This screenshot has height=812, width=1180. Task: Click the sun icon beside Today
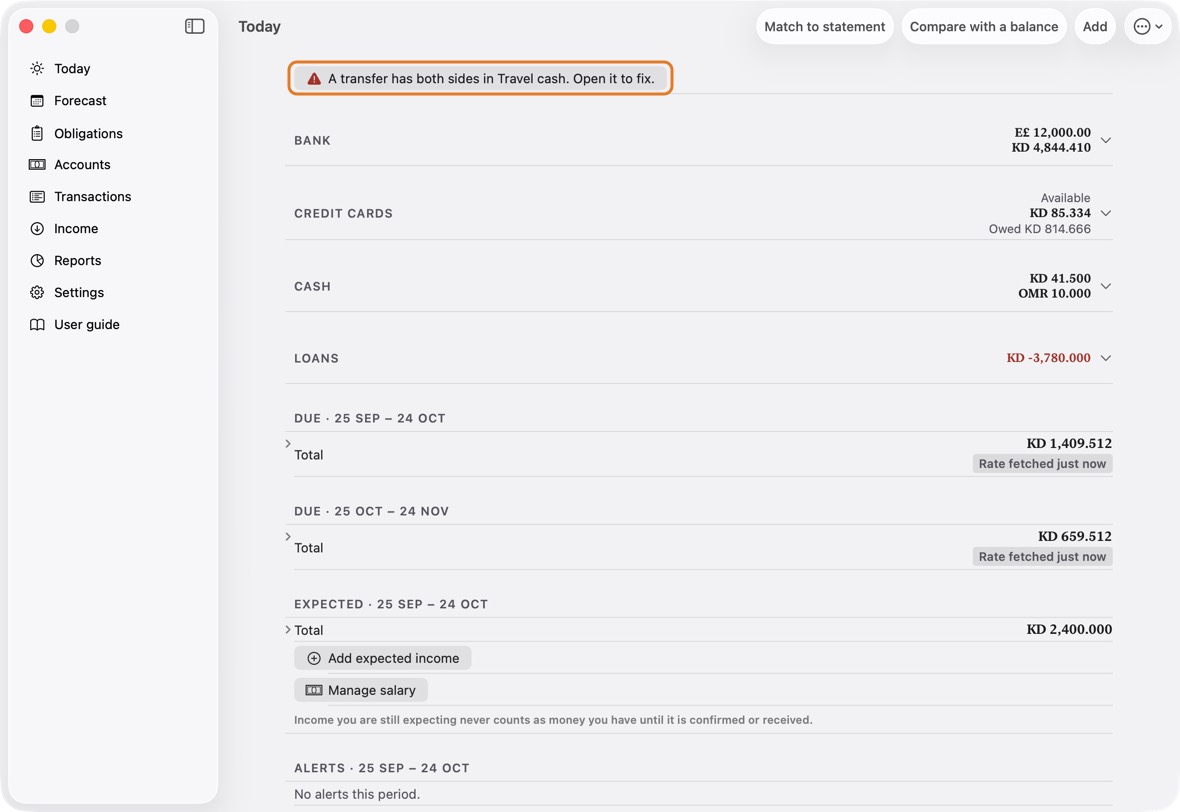37,68
